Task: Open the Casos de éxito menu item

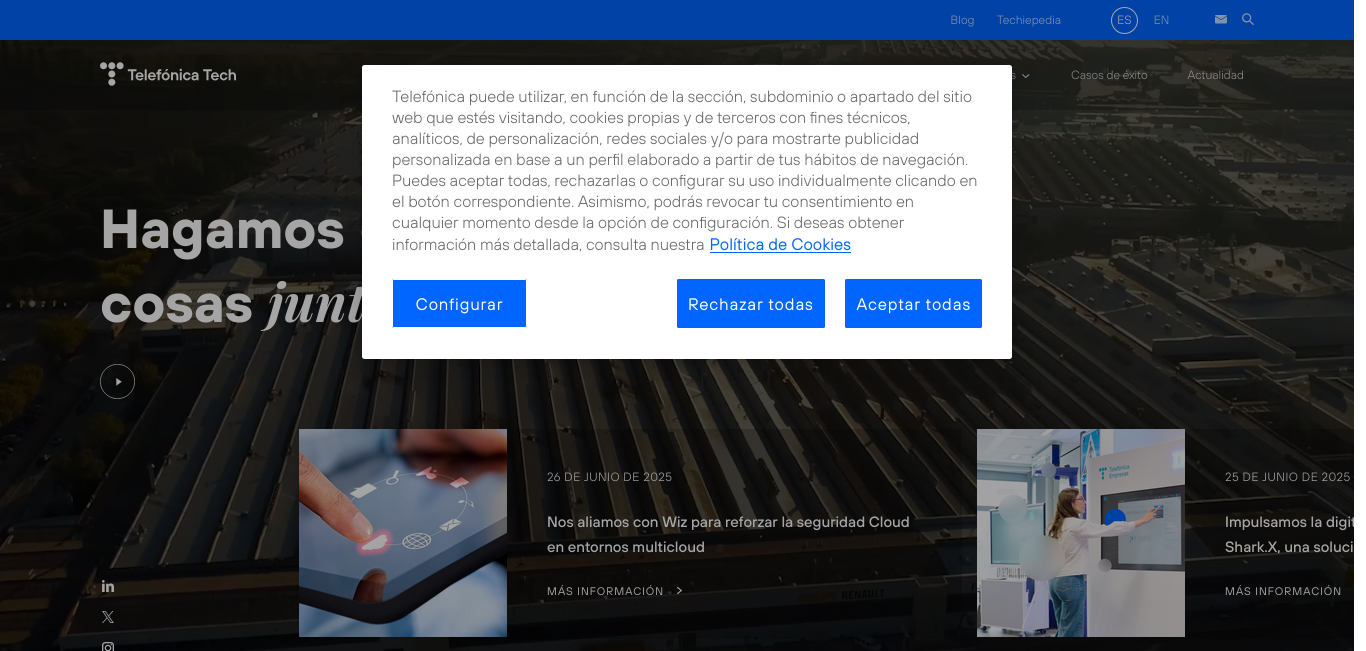Action: pos(1108,75)
